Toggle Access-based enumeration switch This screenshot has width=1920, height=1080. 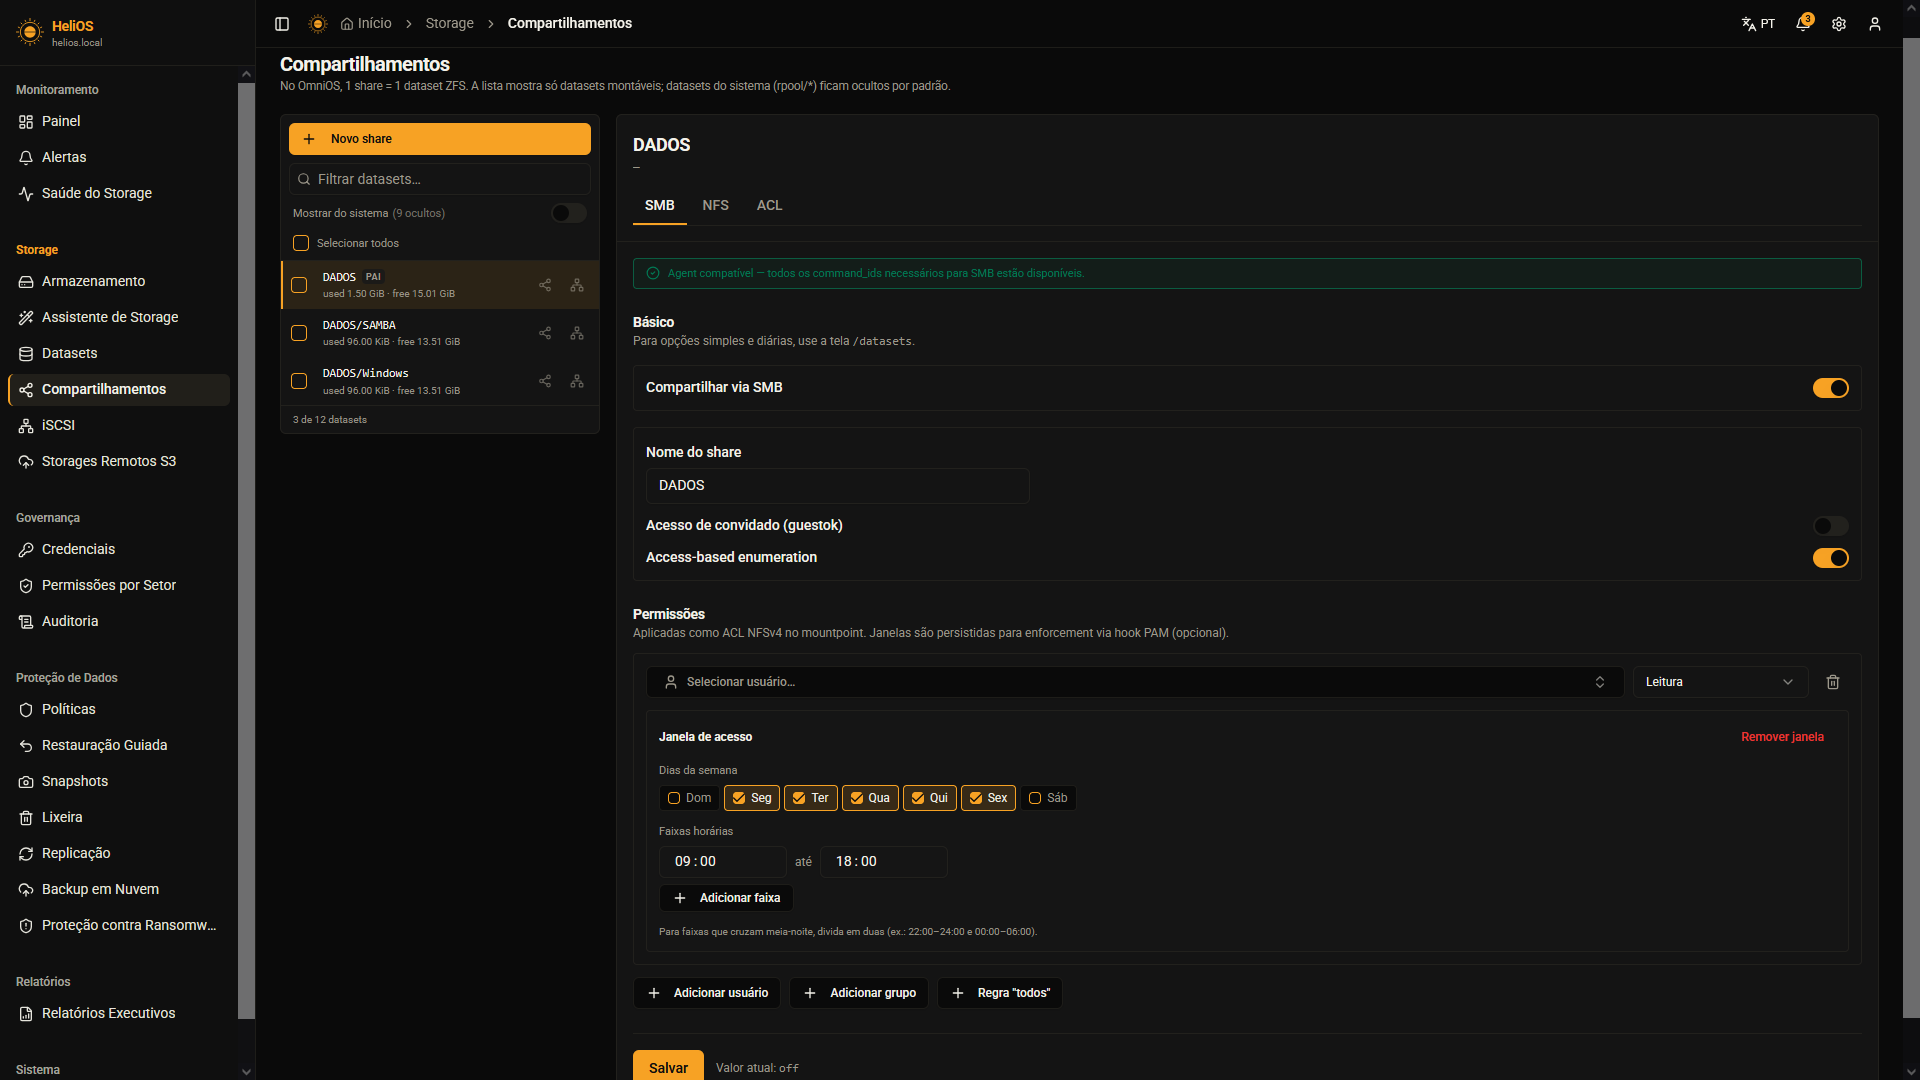[1830, 558]
